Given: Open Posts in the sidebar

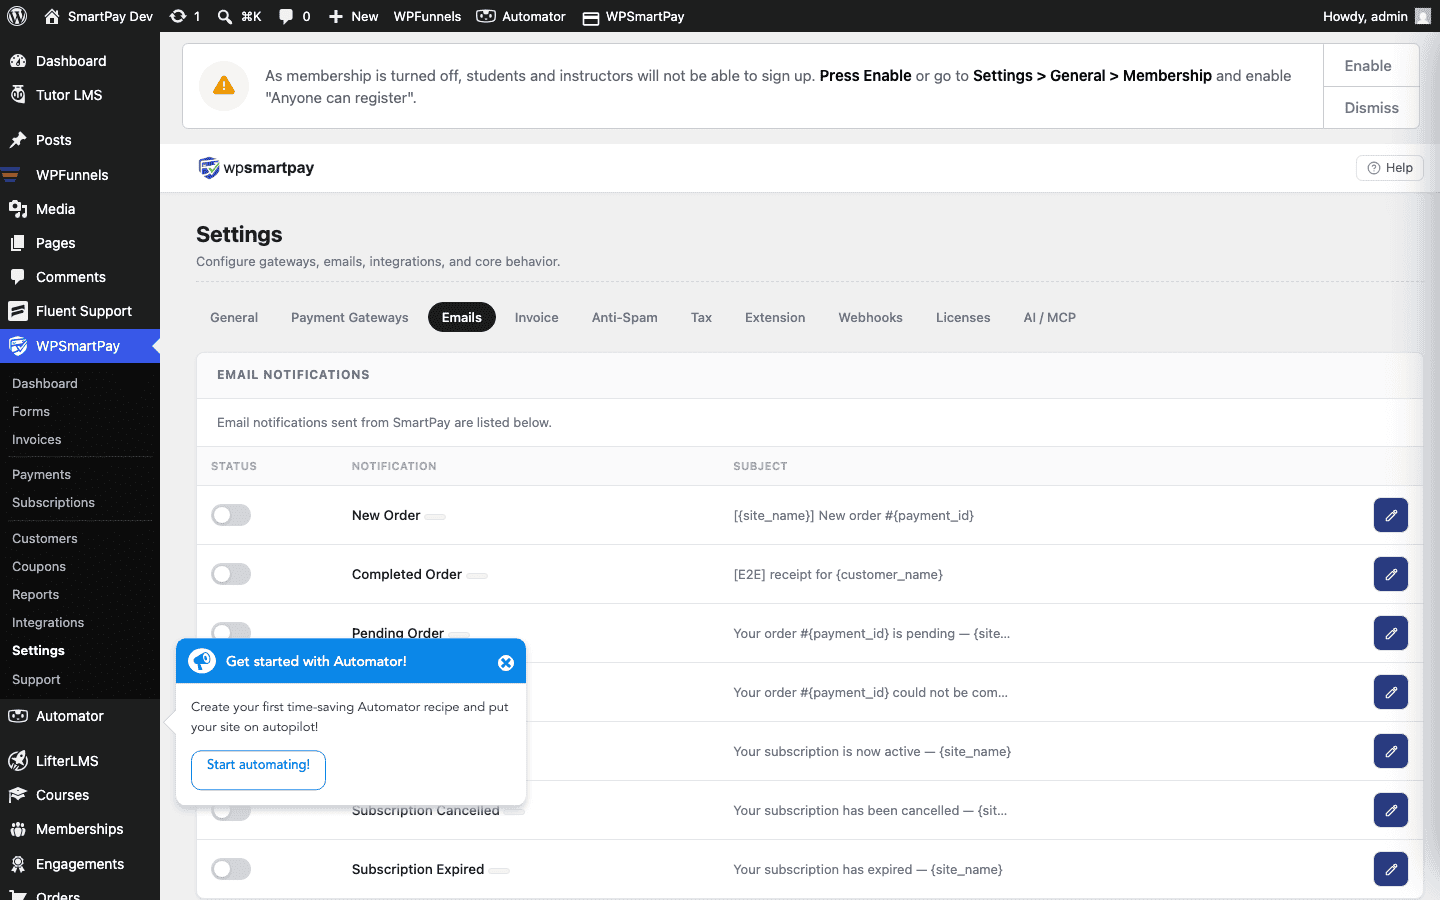Looking at the screenshot, I should [x=80, y=140].
